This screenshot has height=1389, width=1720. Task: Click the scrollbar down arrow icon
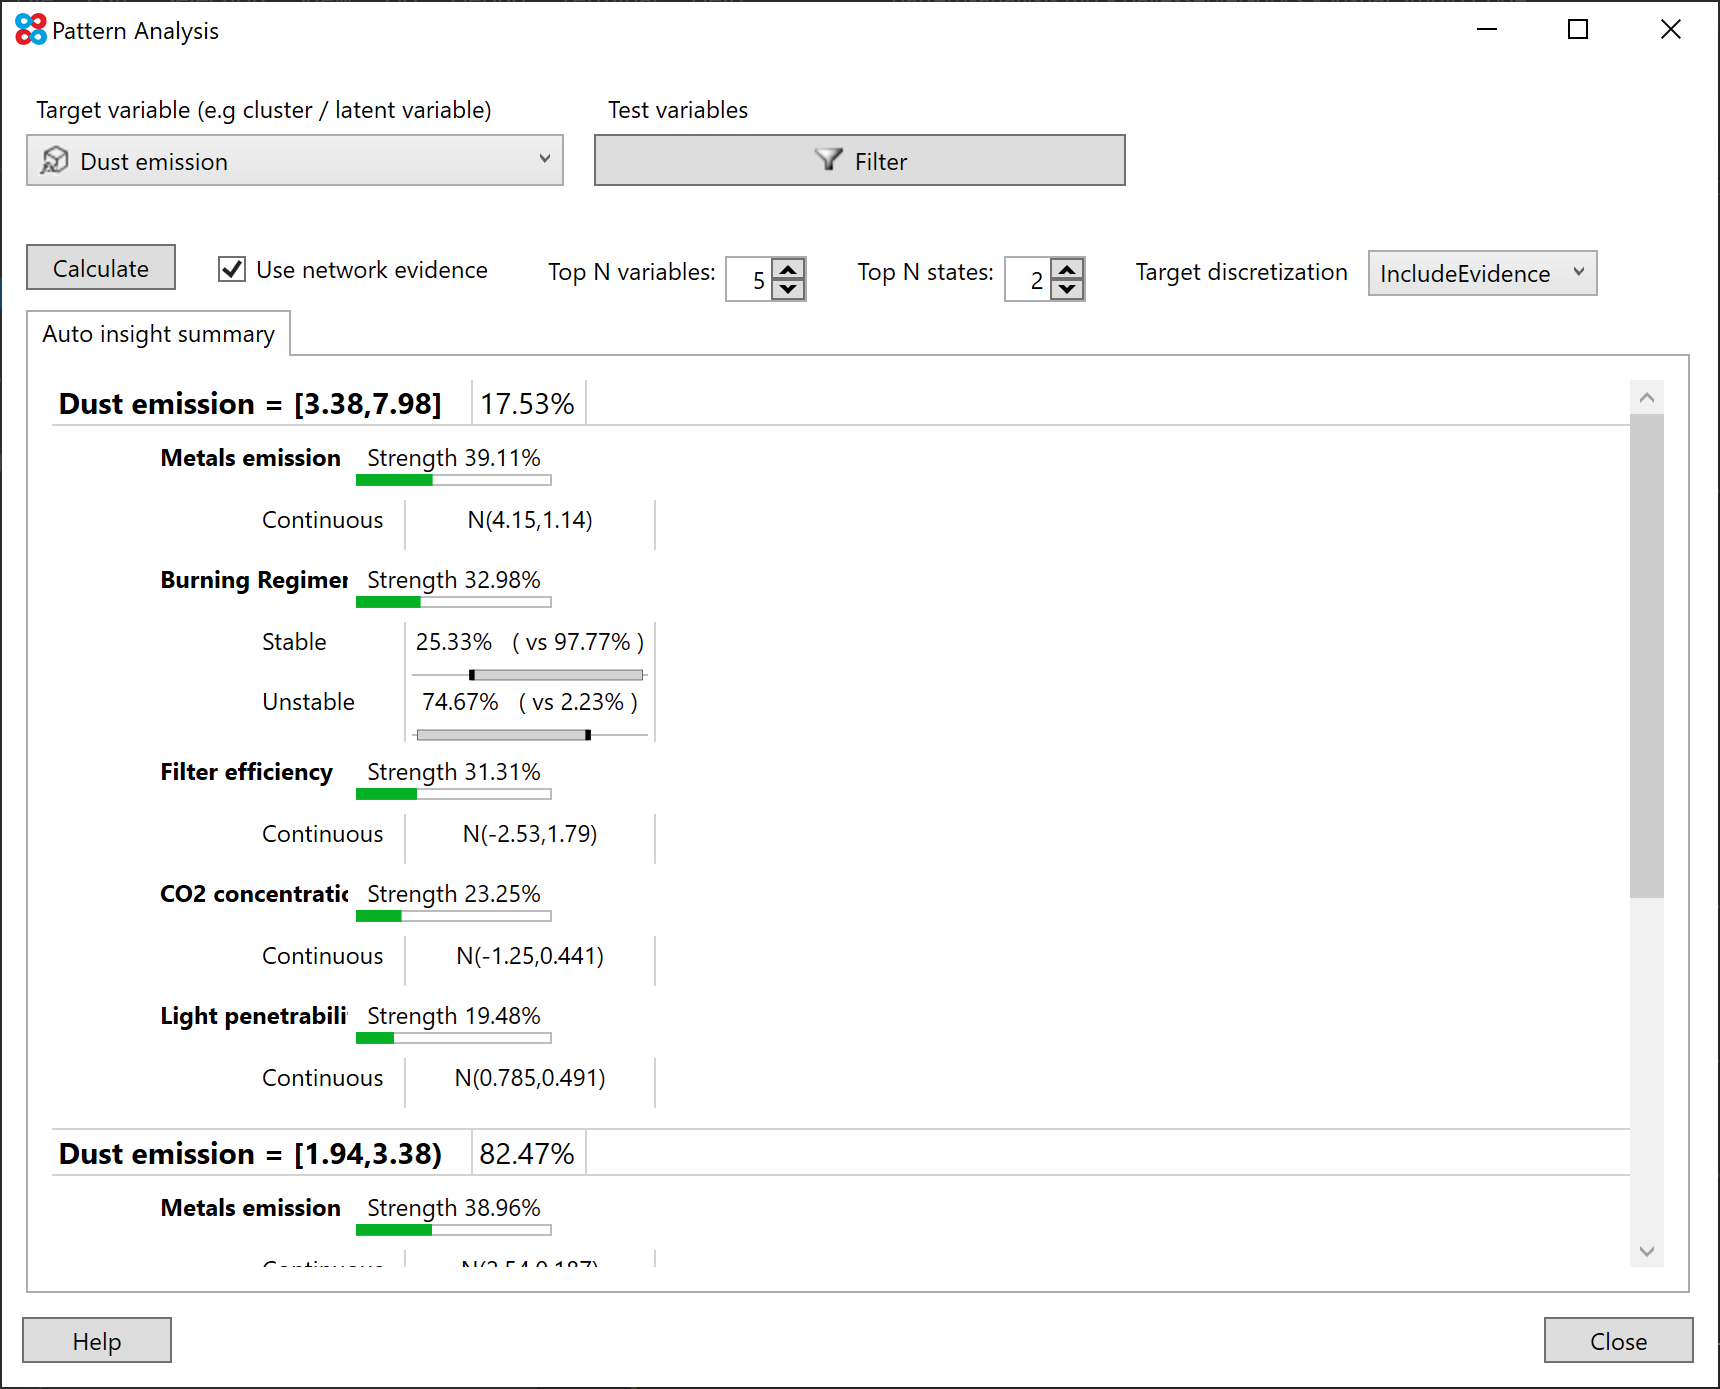pyautogui.click(x=1646, y=1251)
